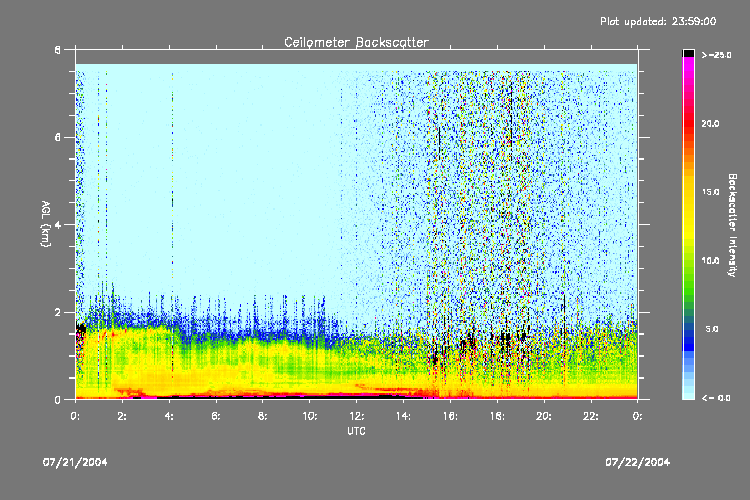The height and width of the screenshot is (500, 750).
Task: Click the x-axis tick label '20:'
Action: click(544, 416)
